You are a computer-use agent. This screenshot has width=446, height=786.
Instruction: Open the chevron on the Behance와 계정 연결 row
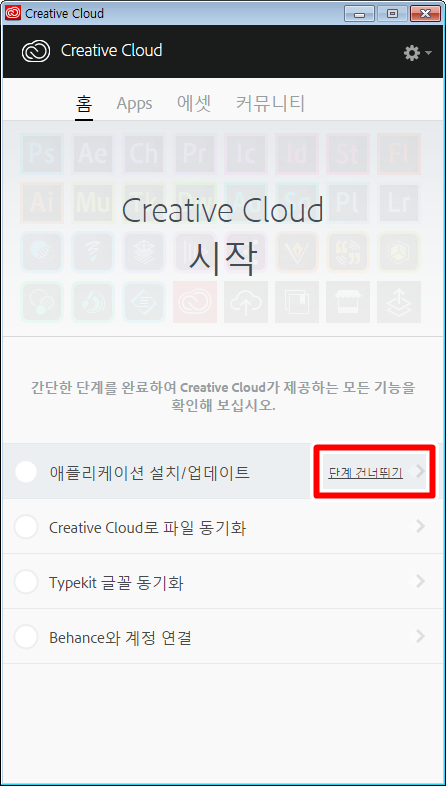420,637
